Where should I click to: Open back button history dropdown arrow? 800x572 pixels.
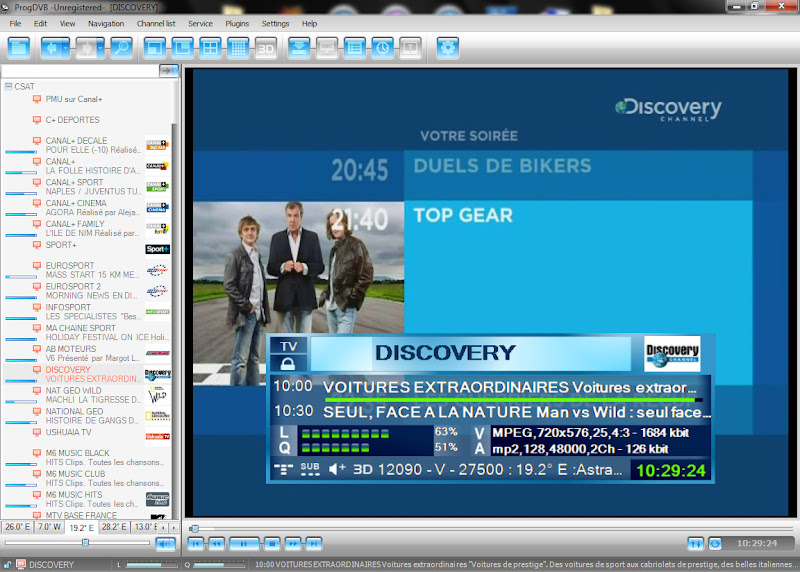click(66, 48)
